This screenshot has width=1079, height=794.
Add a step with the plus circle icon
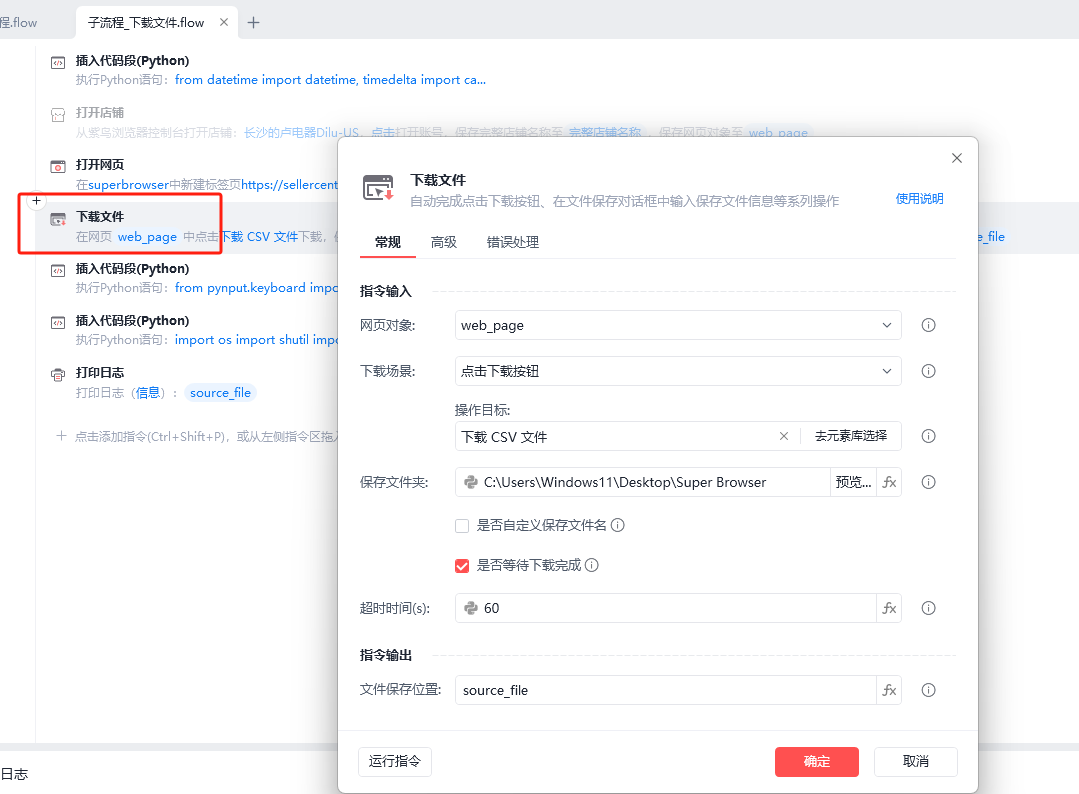click(36, 201)
